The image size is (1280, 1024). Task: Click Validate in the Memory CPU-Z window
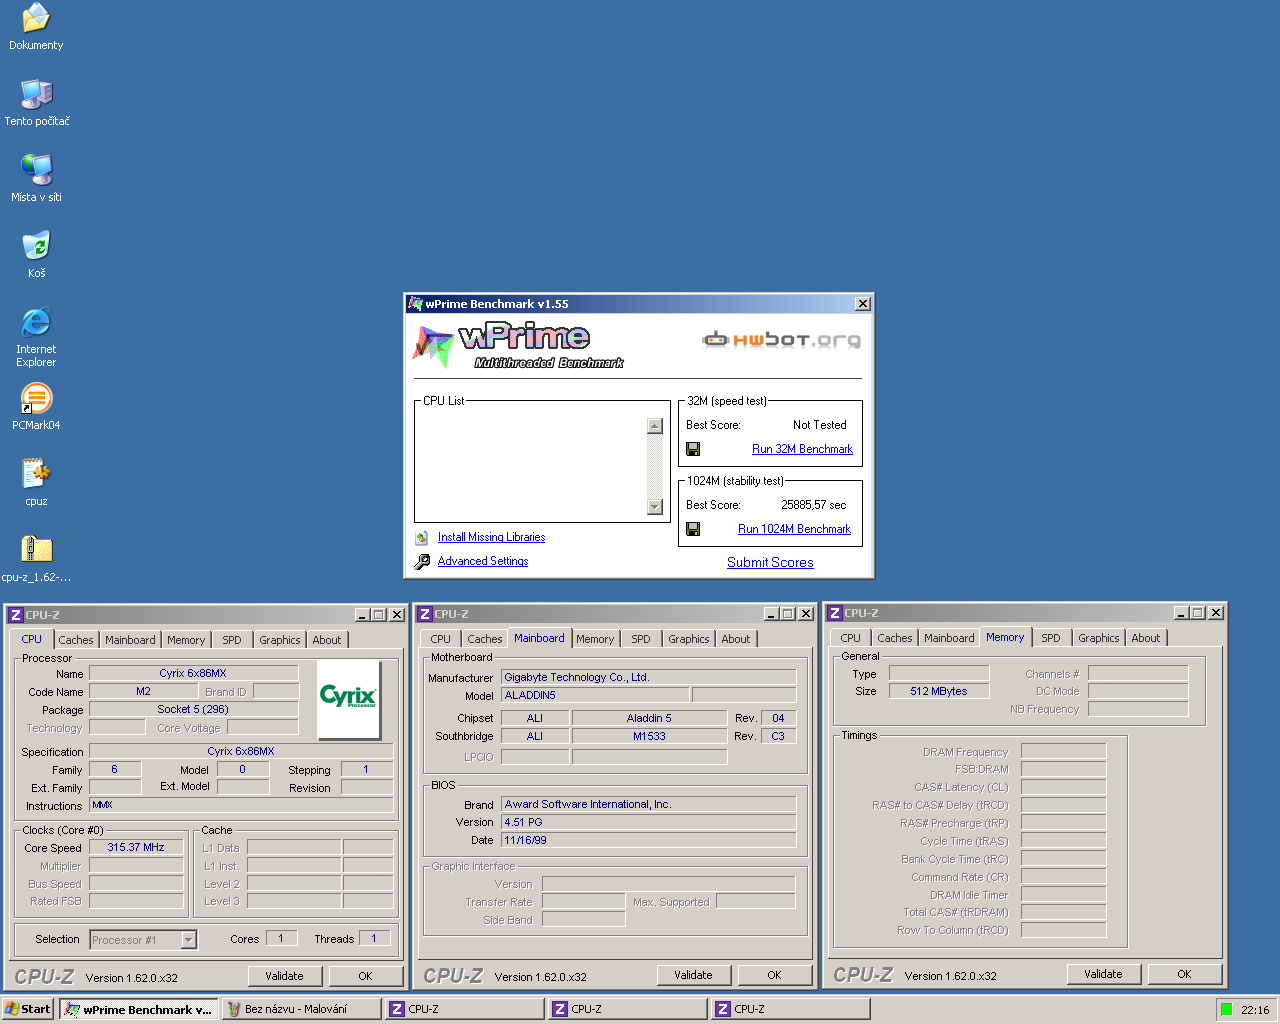[x=1104, y=974]
